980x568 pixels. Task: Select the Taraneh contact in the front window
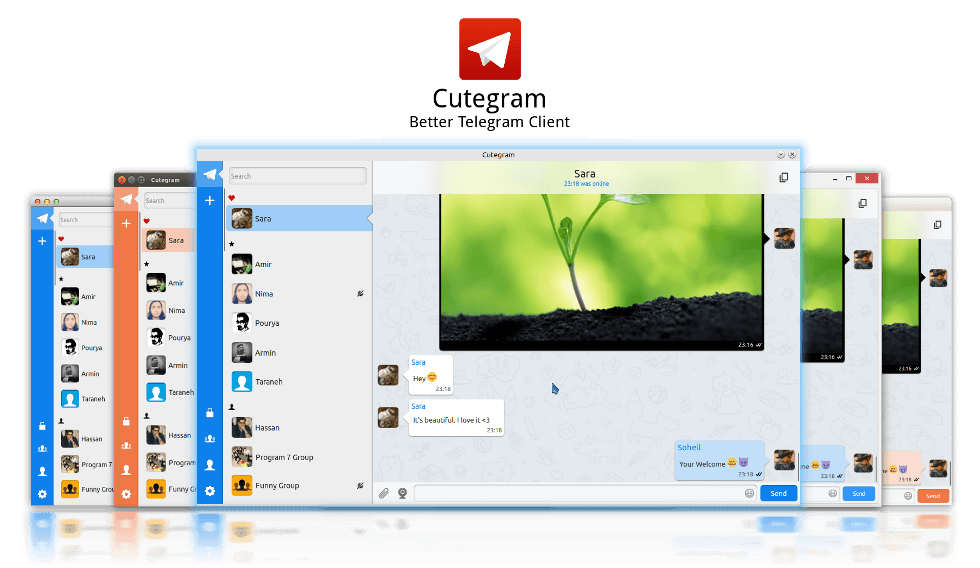tap(299, 382)
